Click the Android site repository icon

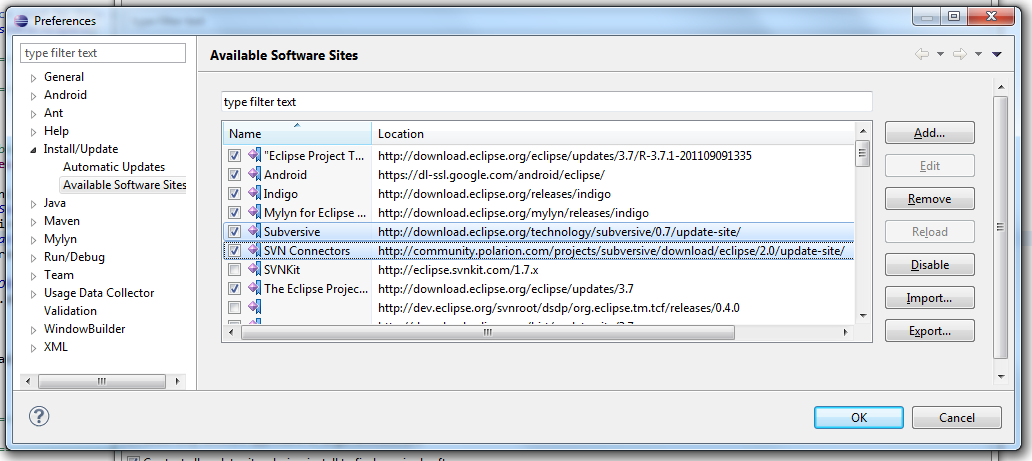pyautogui.click(x=254, y=175)
